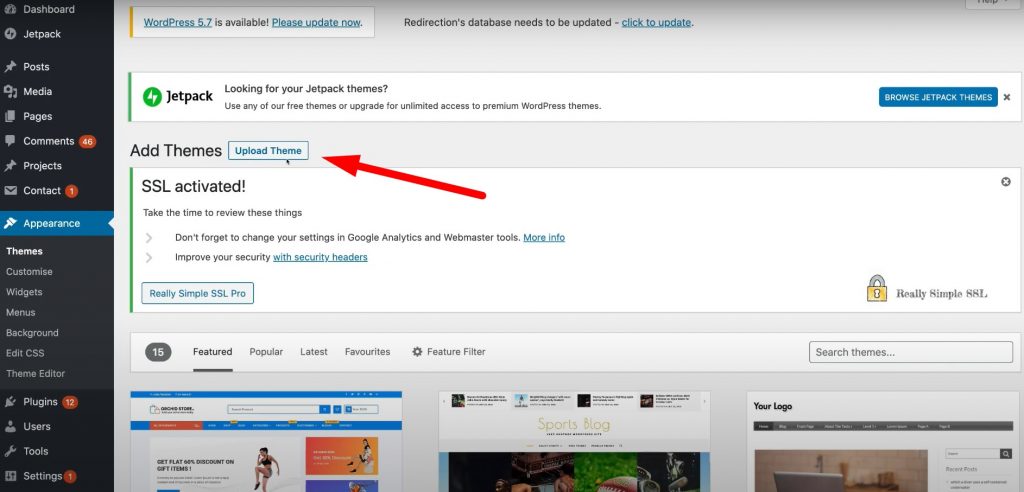Click the Users person icon
This screenshot has height=492, width=1024.
coord(10,427)
